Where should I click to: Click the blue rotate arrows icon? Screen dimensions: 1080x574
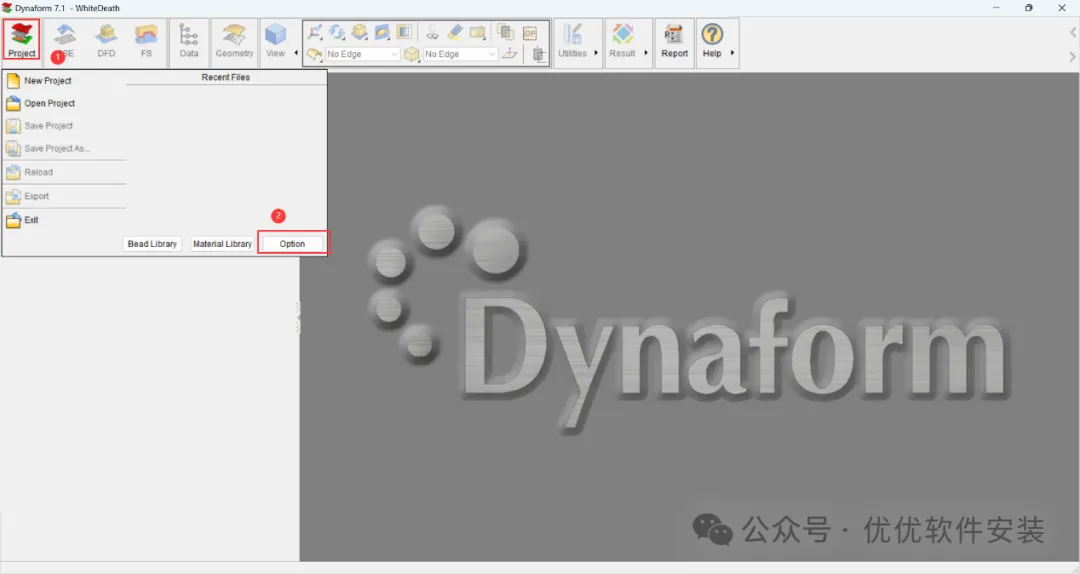point(337,32)
